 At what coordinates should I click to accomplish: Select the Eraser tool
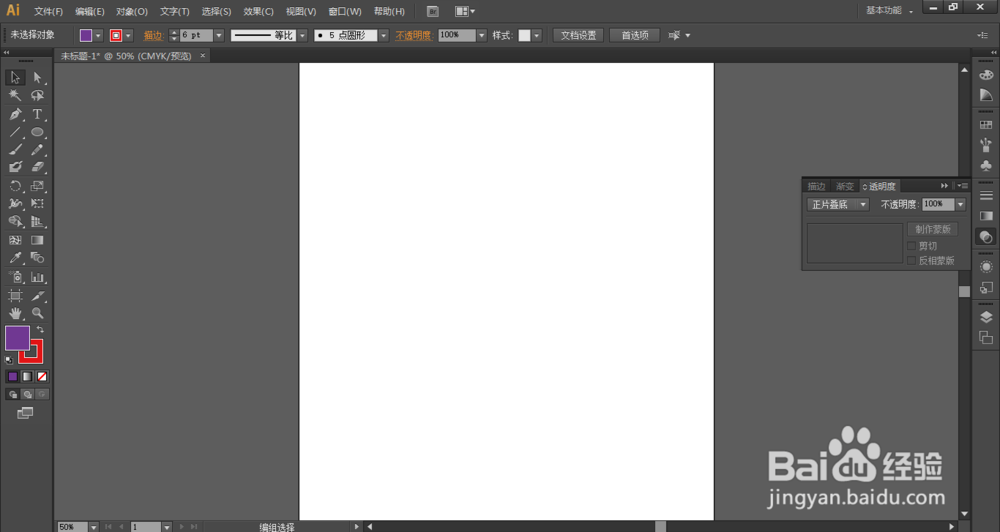(x=37, y=167)
